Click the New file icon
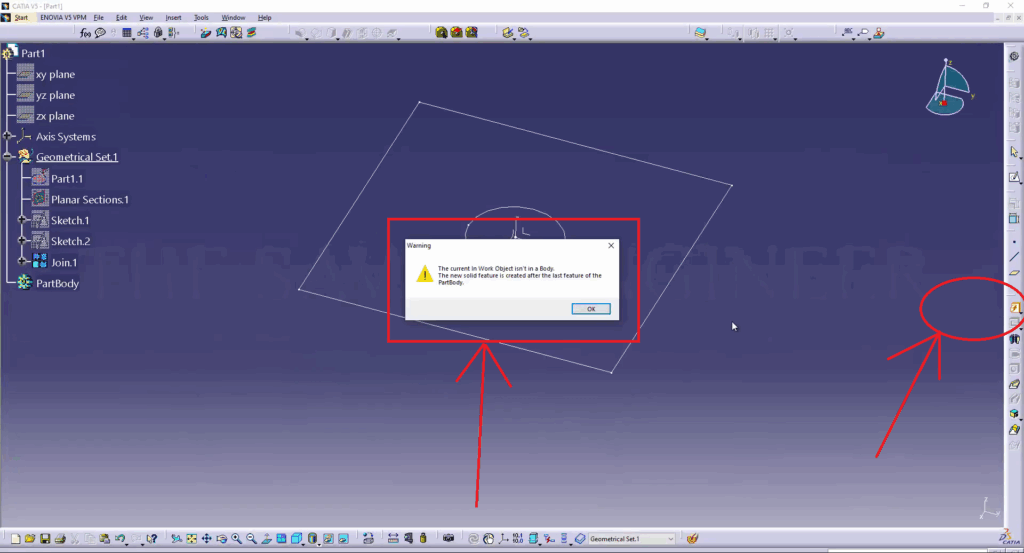 (15, 539)
